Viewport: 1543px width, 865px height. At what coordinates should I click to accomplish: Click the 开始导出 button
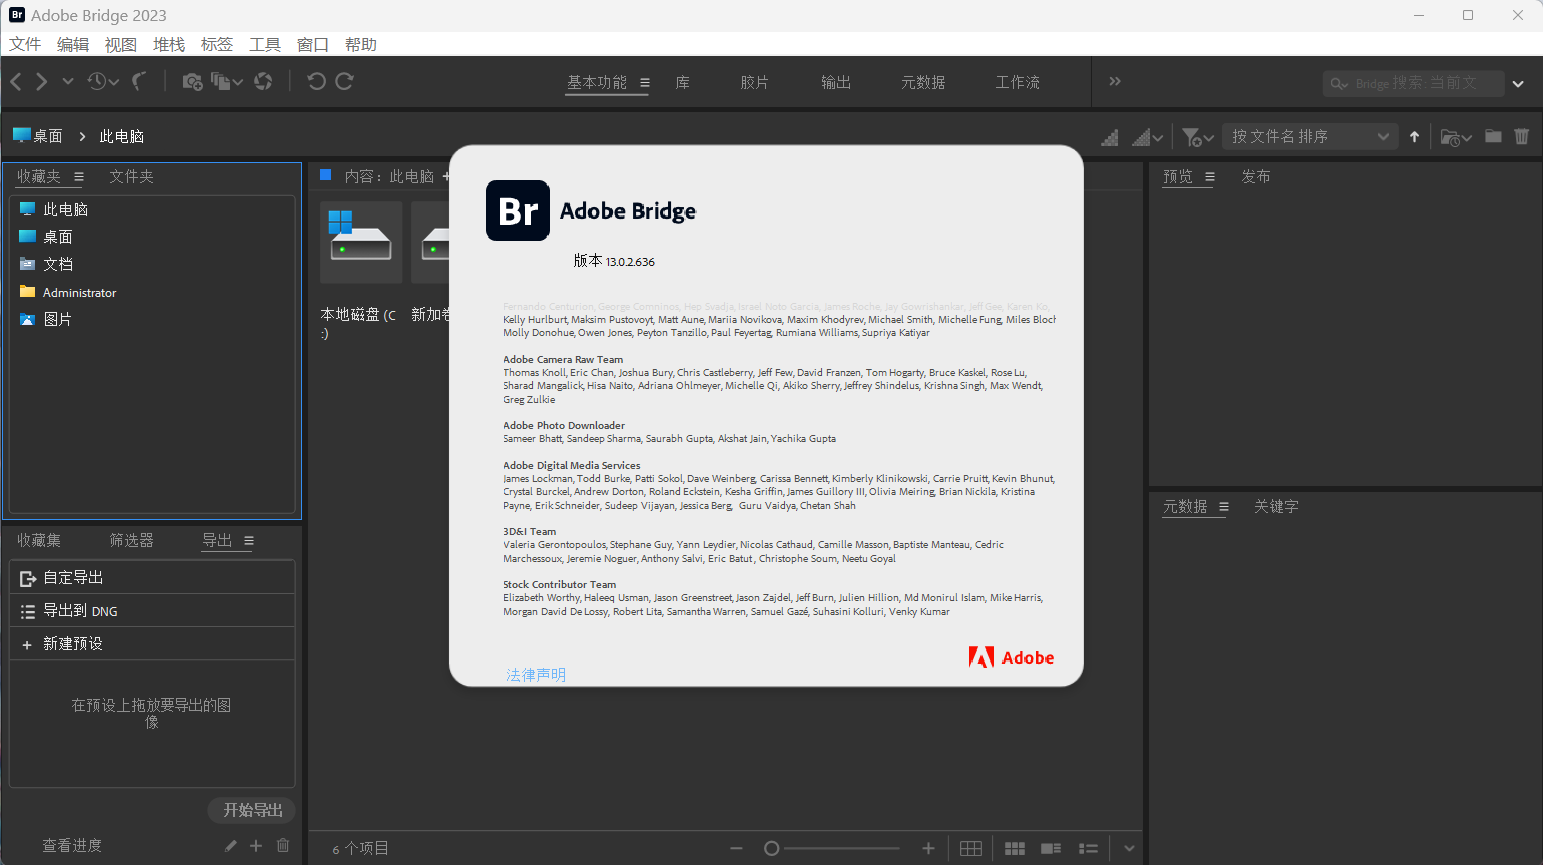pyautogui.click(x=252, y=810)
